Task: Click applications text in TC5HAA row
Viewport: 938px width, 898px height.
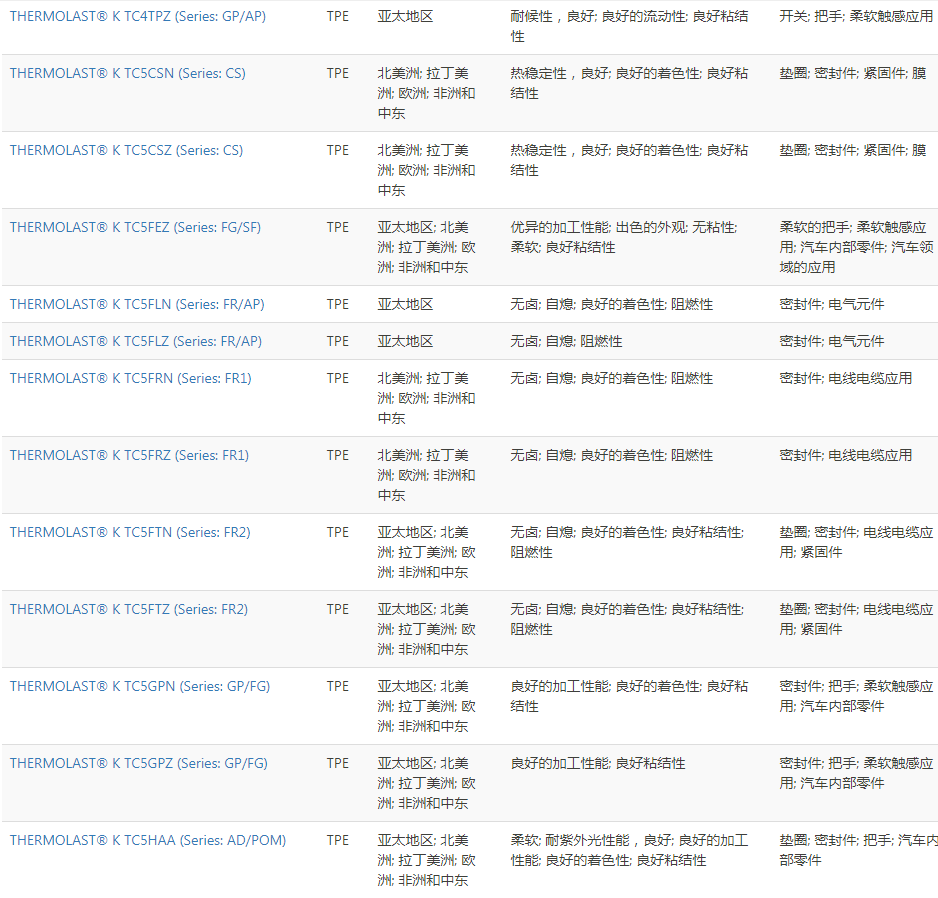Action: click(x=858, y=851)
